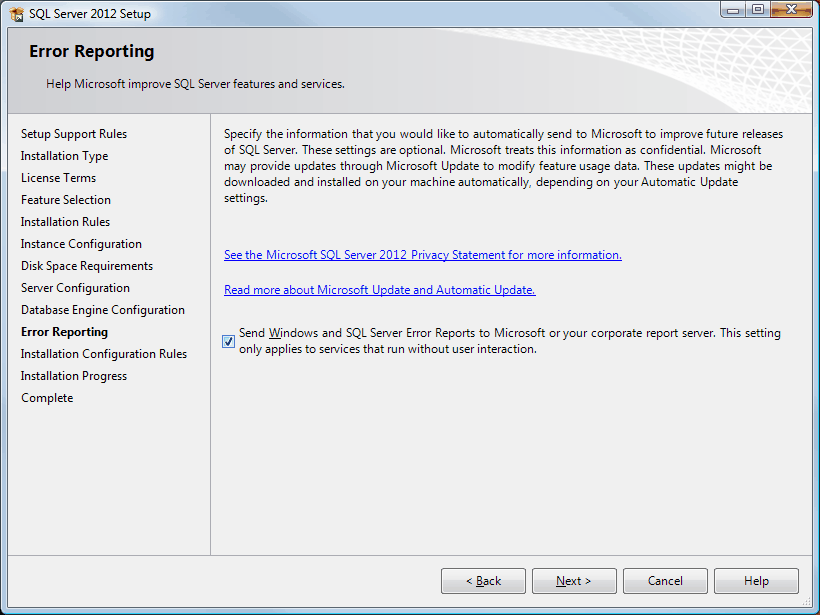Select the Complete step
The width and height of the screenshot is (820, 615).
pyautogui.click(x=47, y=397)
